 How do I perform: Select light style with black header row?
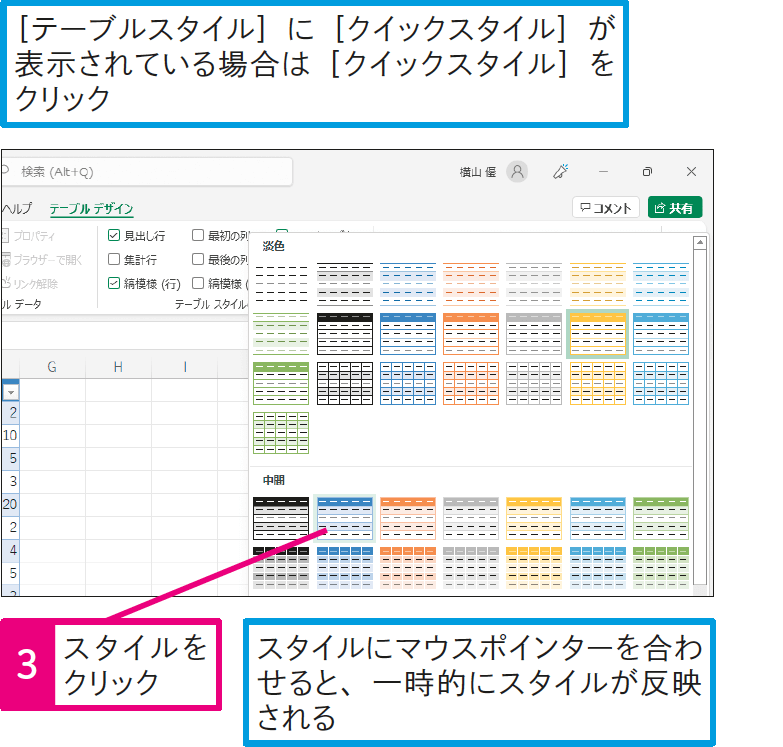point(345,334)
